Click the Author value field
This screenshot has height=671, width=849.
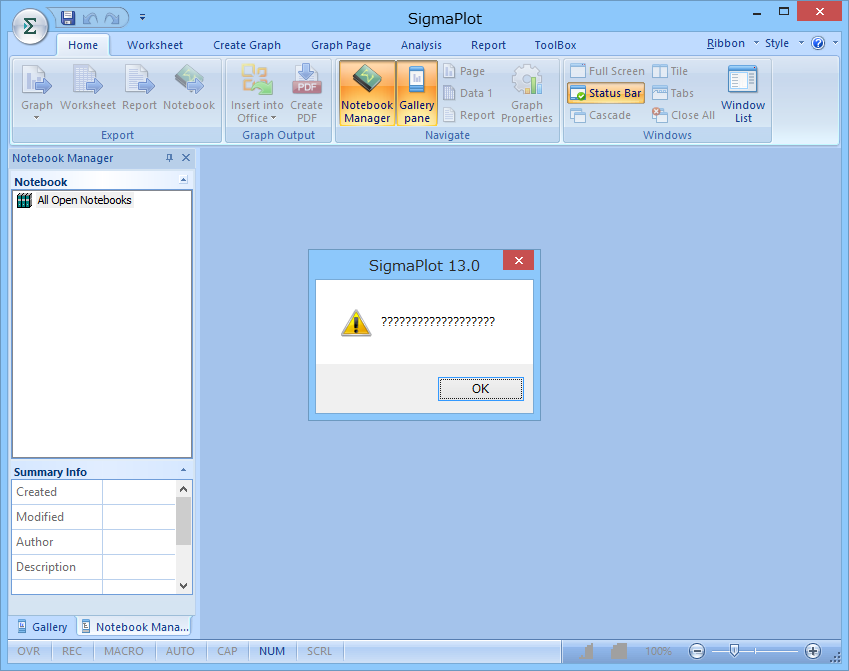pyautogui.click(x=139, y=542)
